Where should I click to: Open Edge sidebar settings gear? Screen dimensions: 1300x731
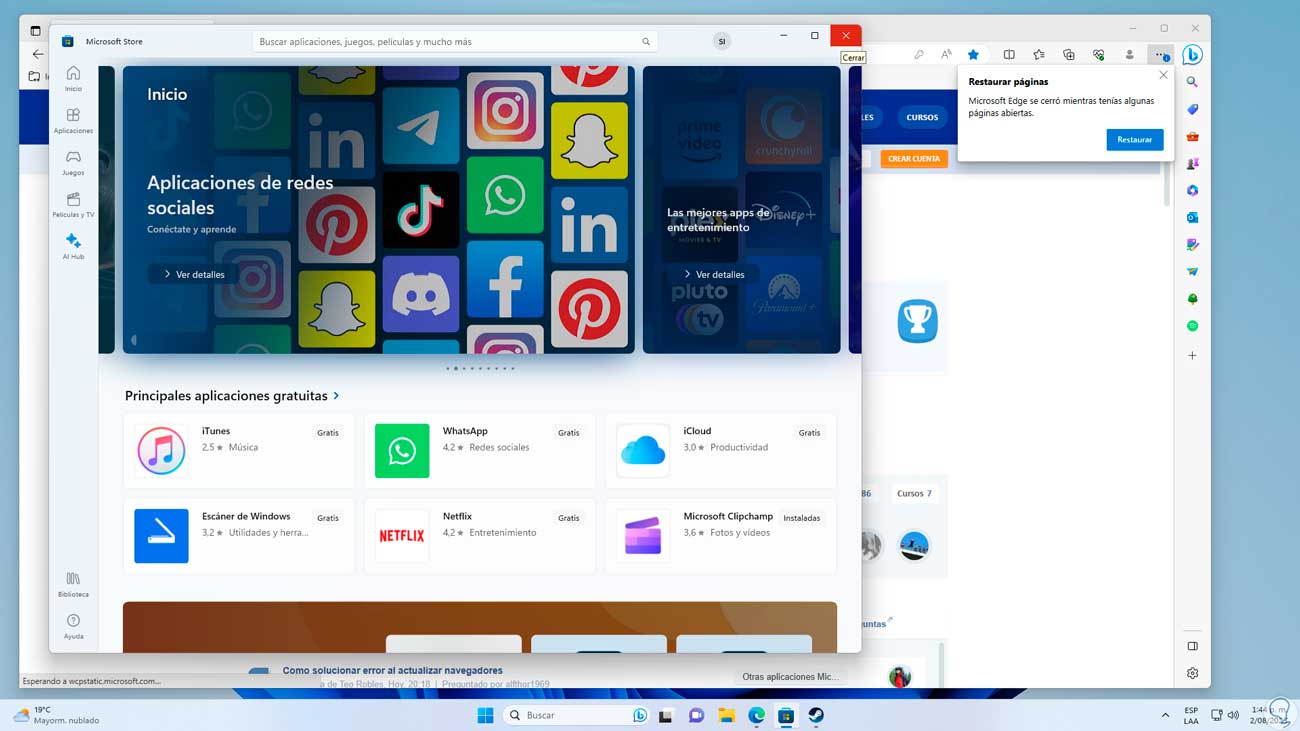point(1192,673)
